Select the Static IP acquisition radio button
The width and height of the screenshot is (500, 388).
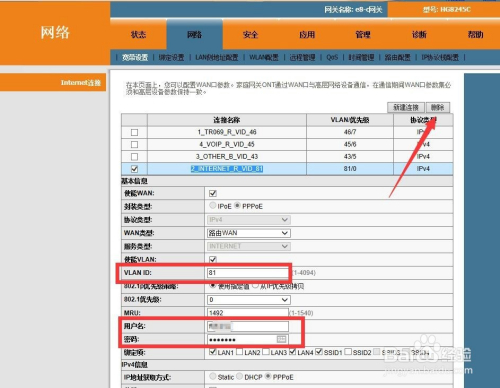point(212,376)
